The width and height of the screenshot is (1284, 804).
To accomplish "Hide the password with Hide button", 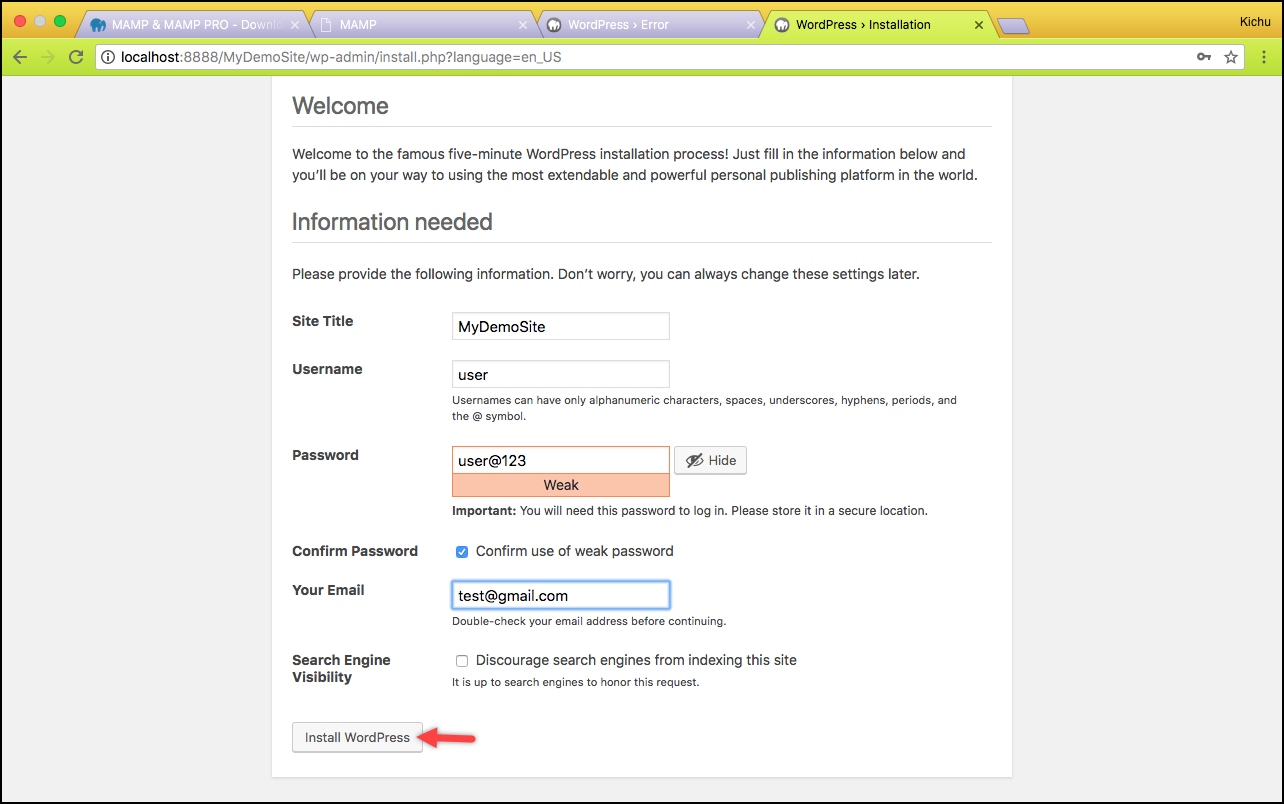I will point(710,460).
